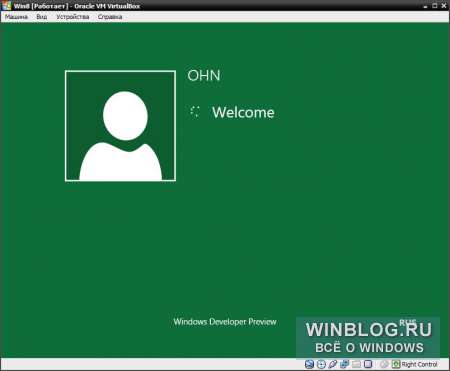The width and height of the screenshot is (450, 371).
Task: Click the OHN username text
Action: point(204,76)
